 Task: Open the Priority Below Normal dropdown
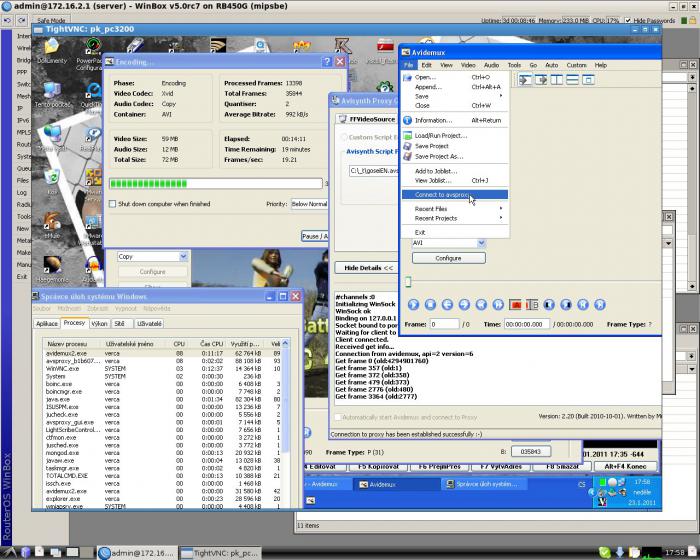coord(309,204)
